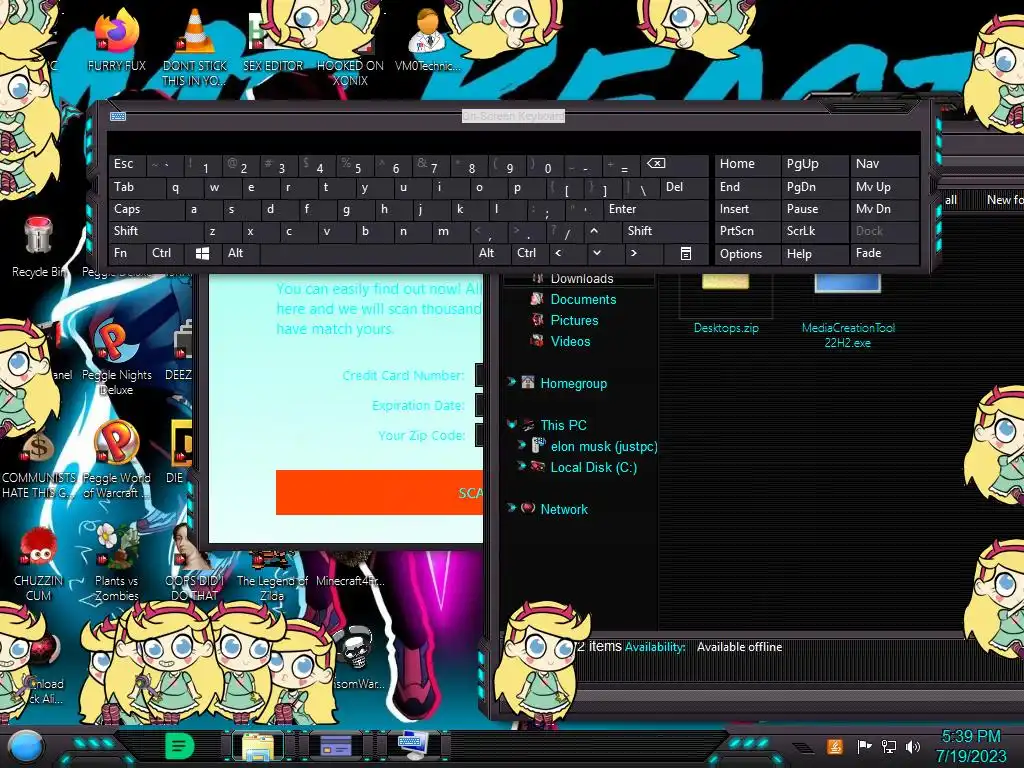Select the MediaCreationTool 22H2.exe file
This screenshot has height=768, width=1024.
pos(848,312)
